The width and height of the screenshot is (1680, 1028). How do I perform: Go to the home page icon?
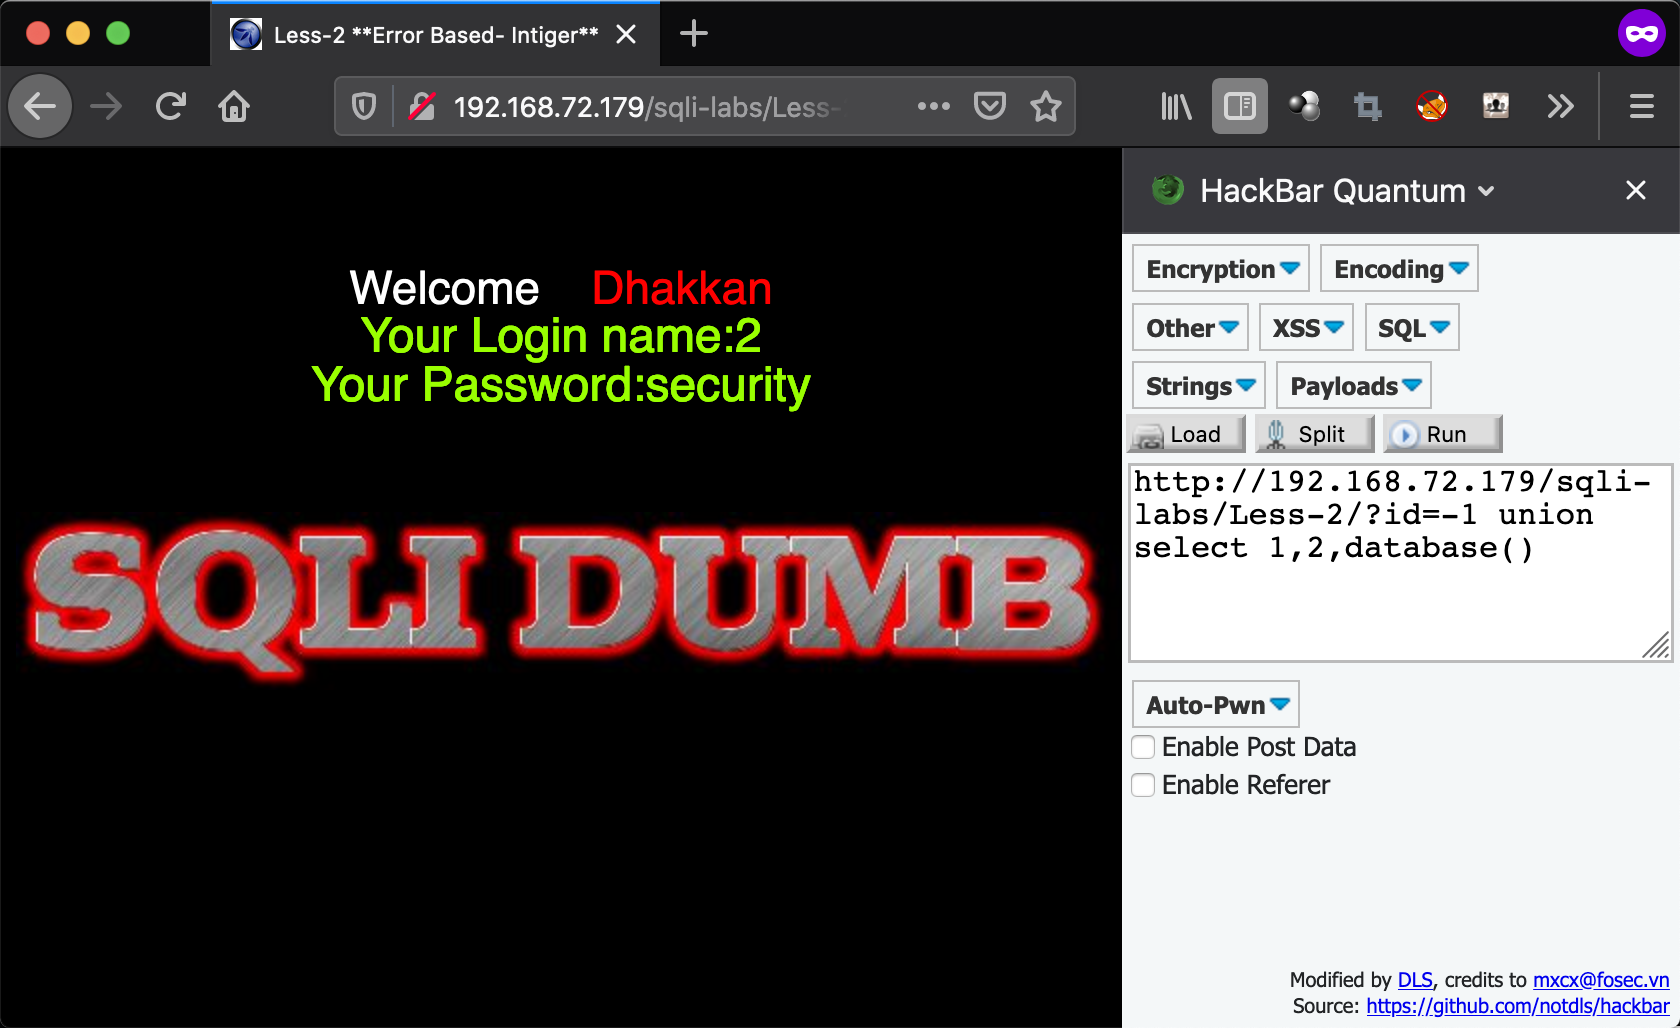pos(234,106)
